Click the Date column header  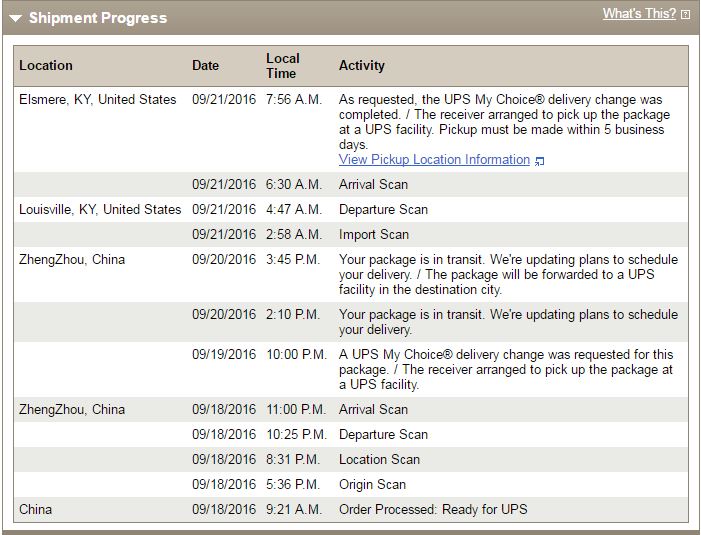pos(205,66)
